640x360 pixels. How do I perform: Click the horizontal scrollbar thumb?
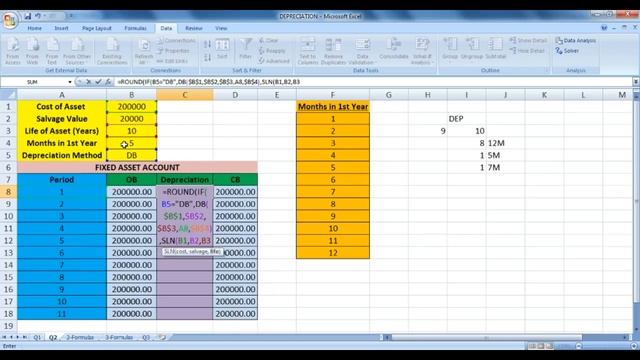[x=486, y=338]
